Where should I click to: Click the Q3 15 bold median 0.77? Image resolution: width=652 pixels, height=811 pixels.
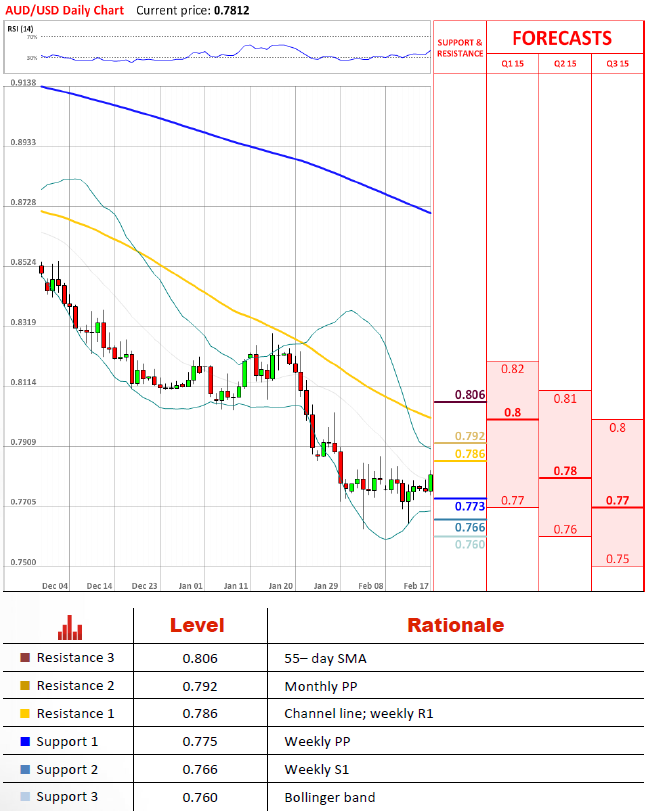pos(617,500)
